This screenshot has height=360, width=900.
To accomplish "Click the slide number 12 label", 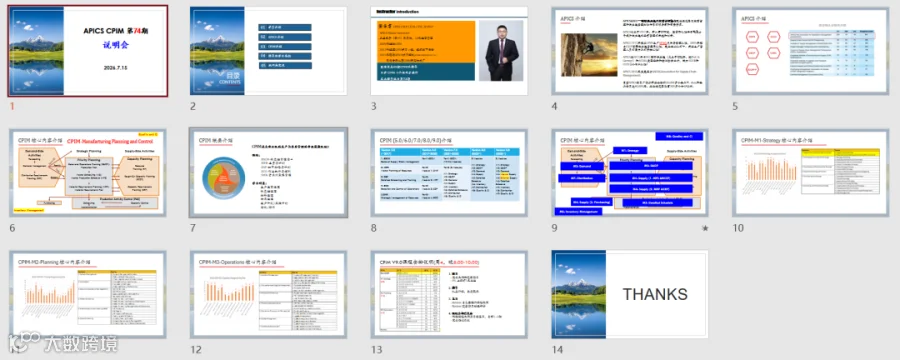I will click(x=196, y=350).
